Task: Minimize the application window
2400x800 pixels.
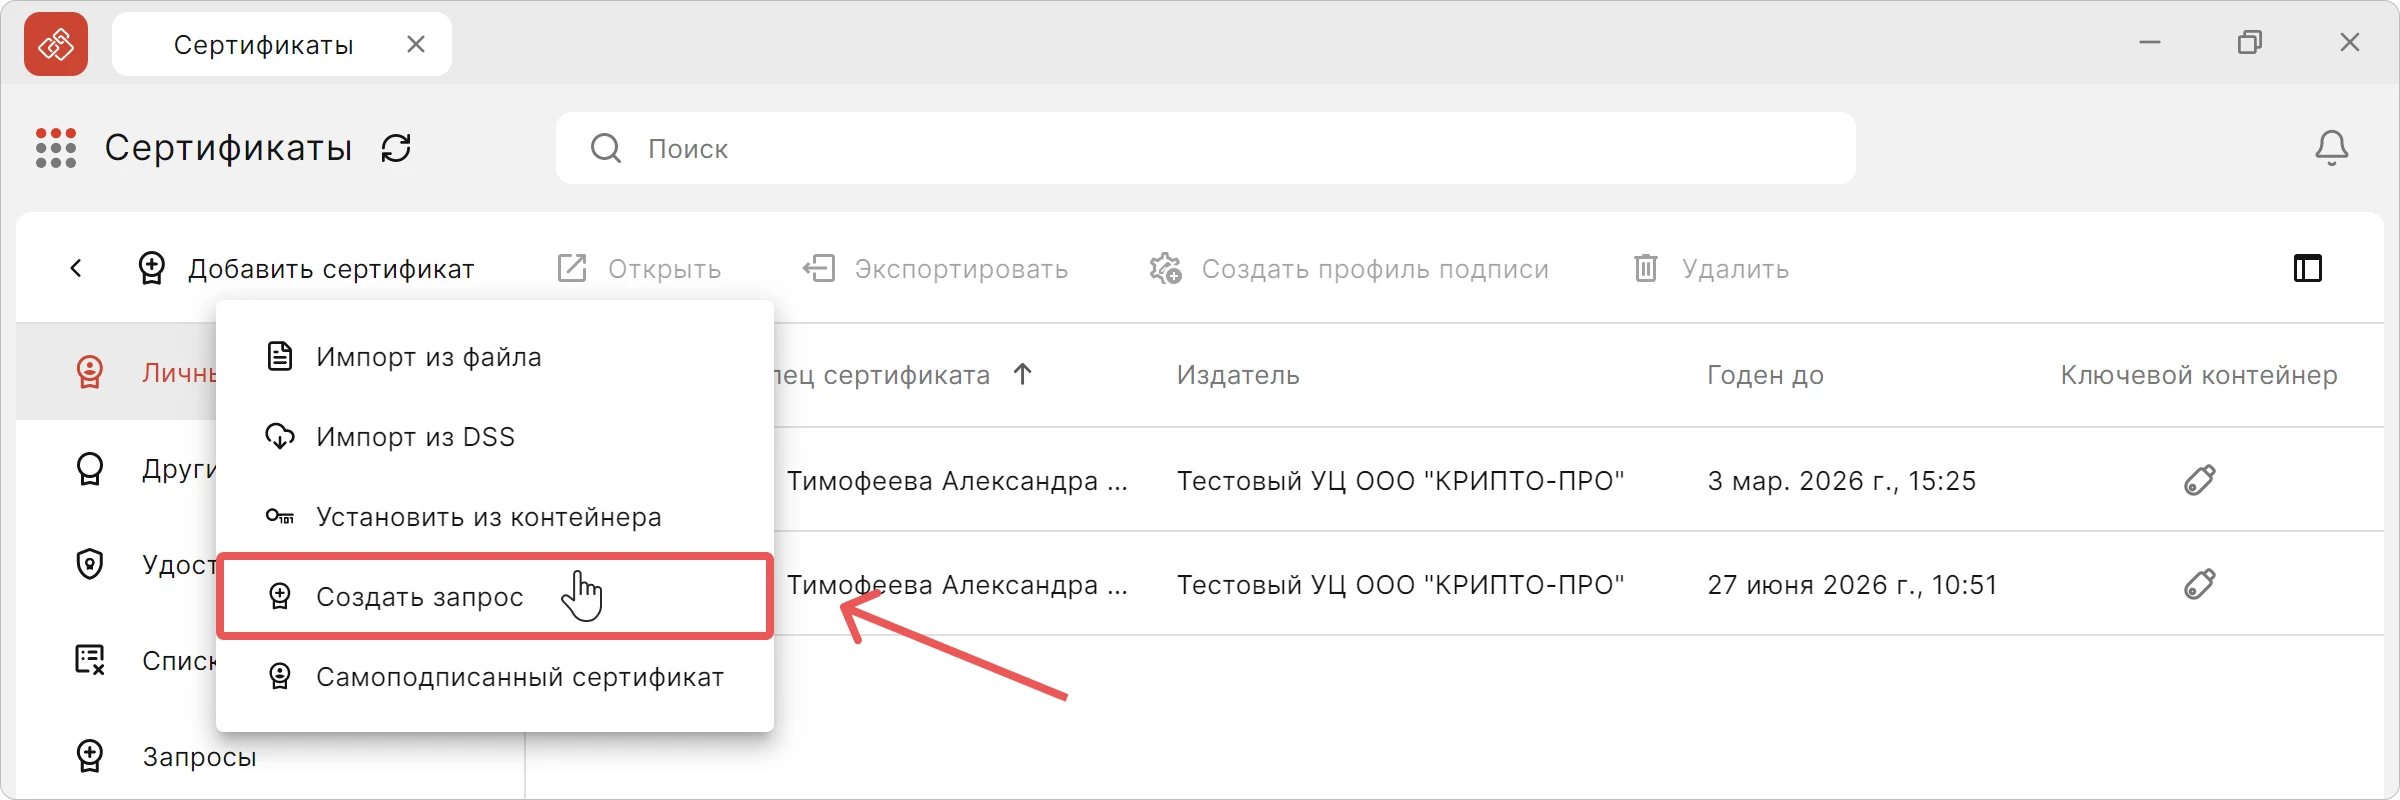Action: pyautogui.click(x=2150, y=42)
